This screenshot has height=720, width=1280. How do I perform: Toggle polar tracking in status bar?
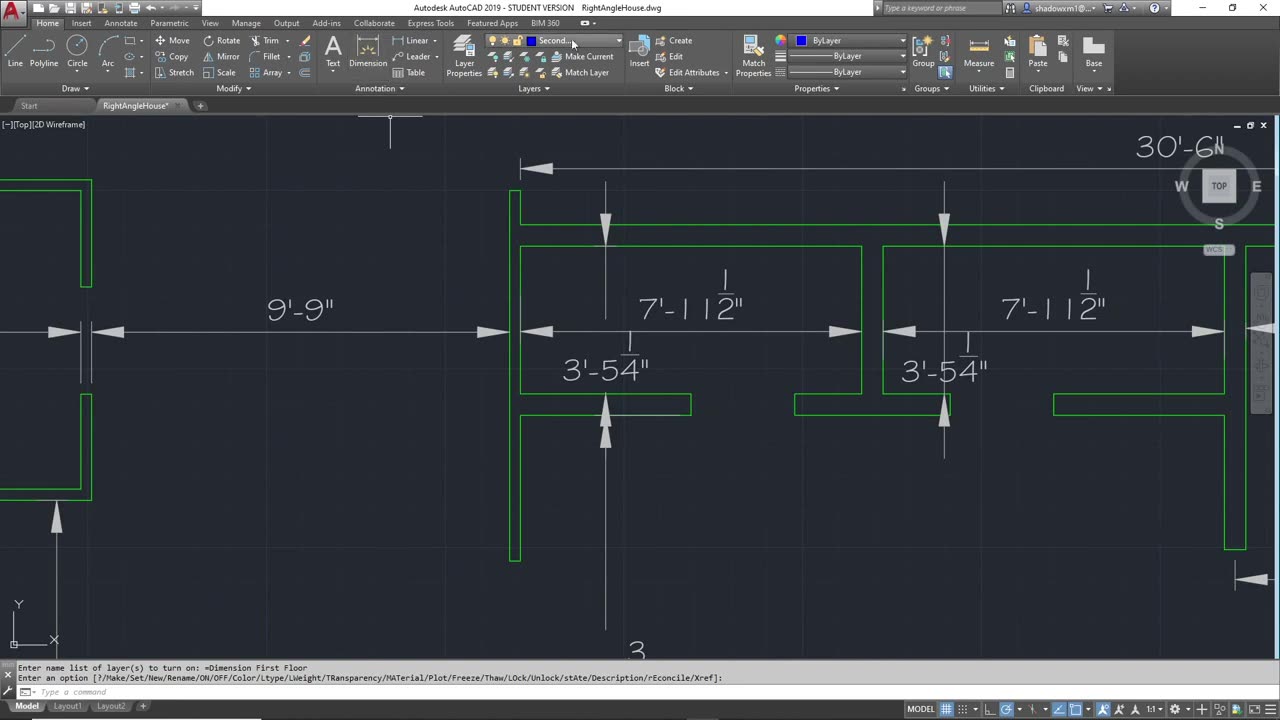(x=1006, y=709)
